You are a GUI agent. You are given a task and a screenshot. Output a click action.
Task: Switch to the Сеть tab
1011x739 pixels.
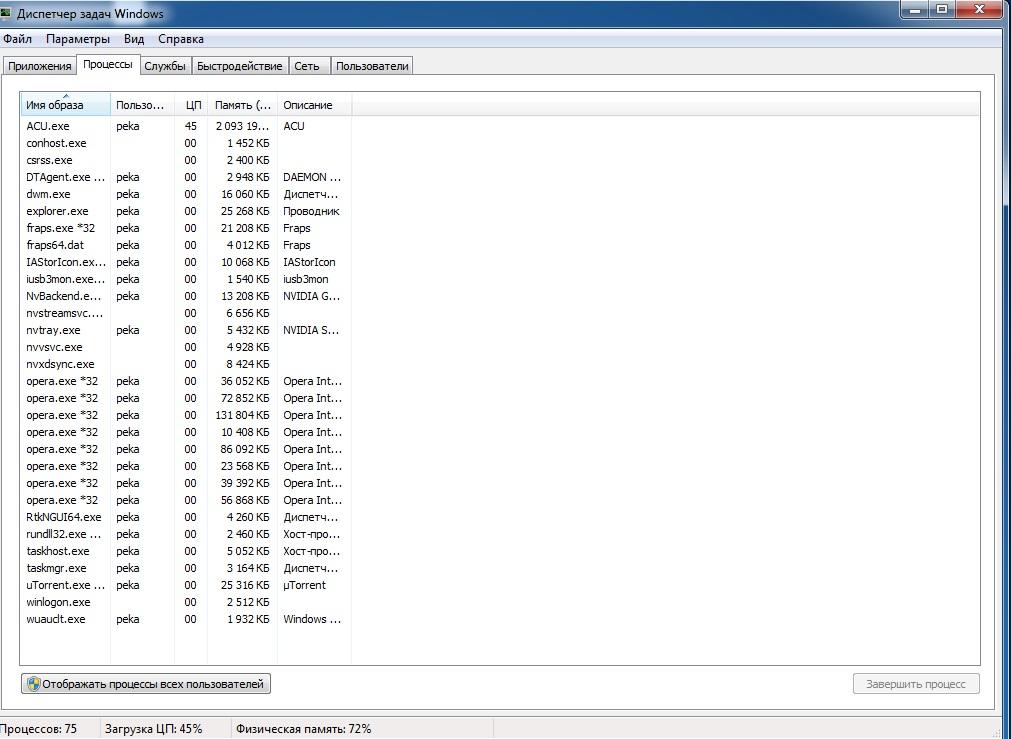307,66
